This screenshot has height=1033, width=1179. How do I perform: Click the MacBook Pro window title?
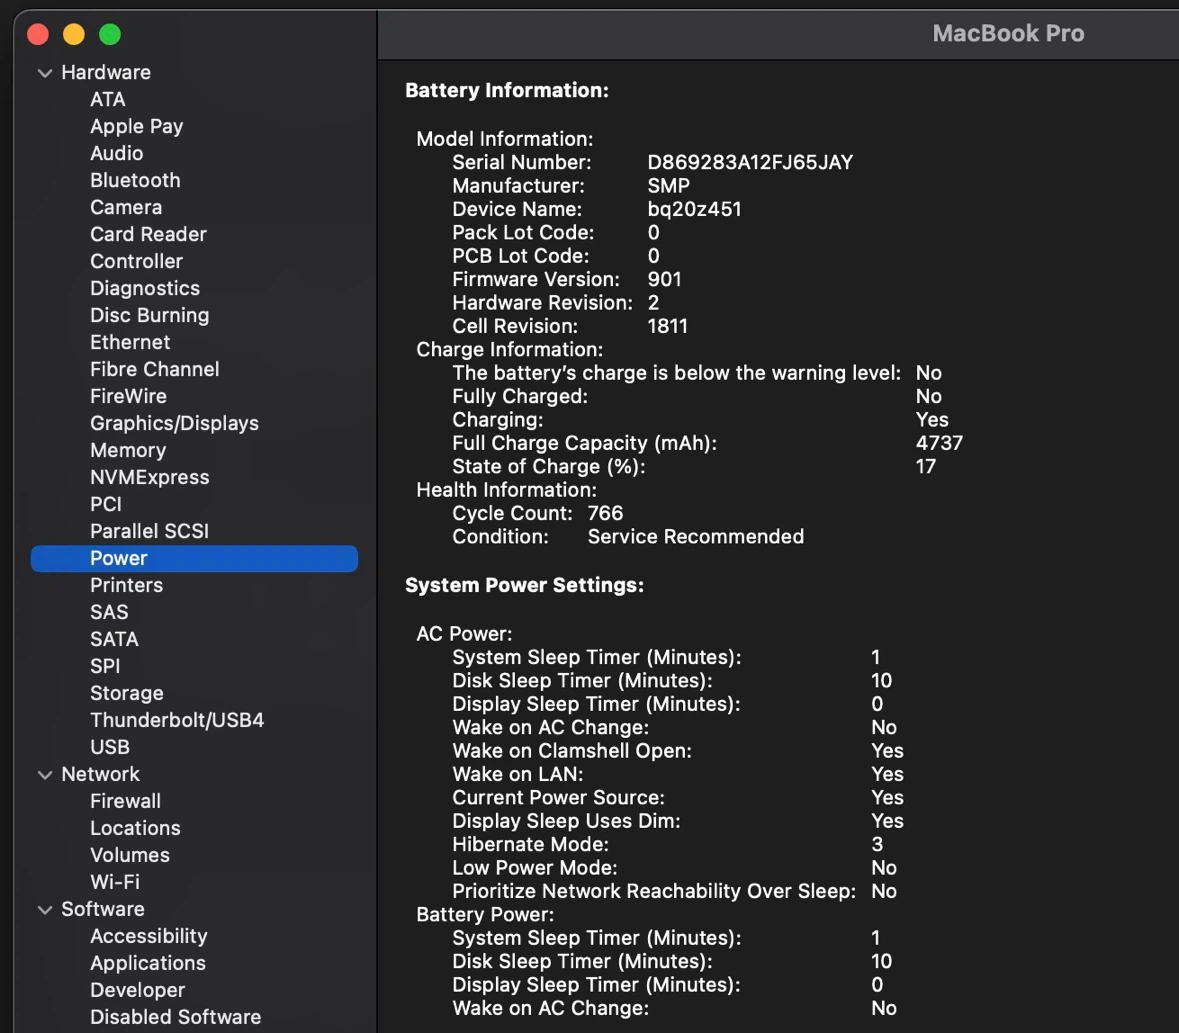click(1008, 34)
